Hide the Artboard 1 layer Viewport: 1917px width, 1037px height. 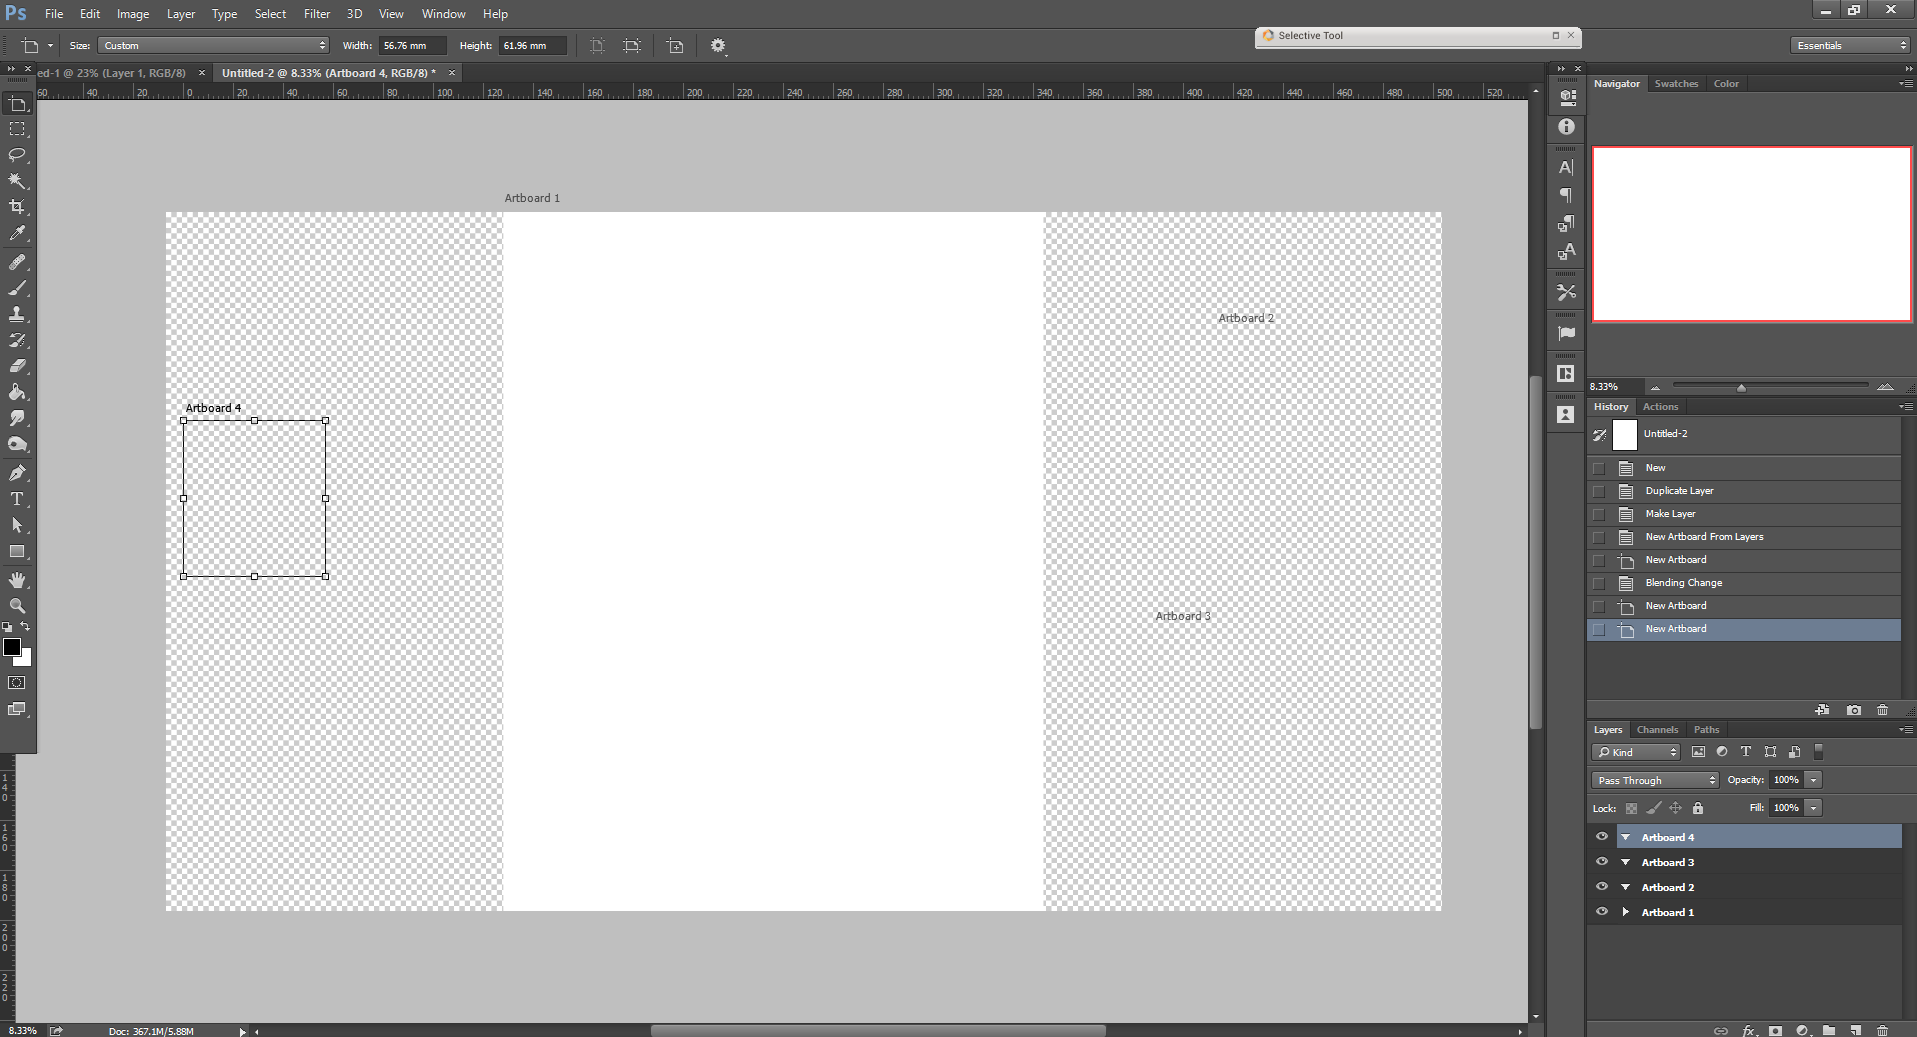[1602, 912]
